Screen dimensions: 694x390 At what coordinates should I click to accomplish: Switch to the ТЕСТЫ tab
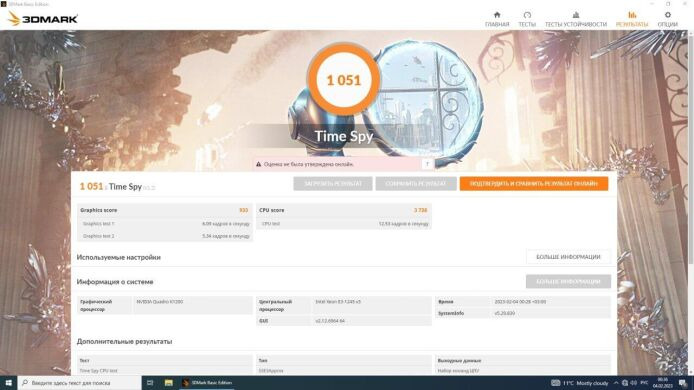(527, 19)
